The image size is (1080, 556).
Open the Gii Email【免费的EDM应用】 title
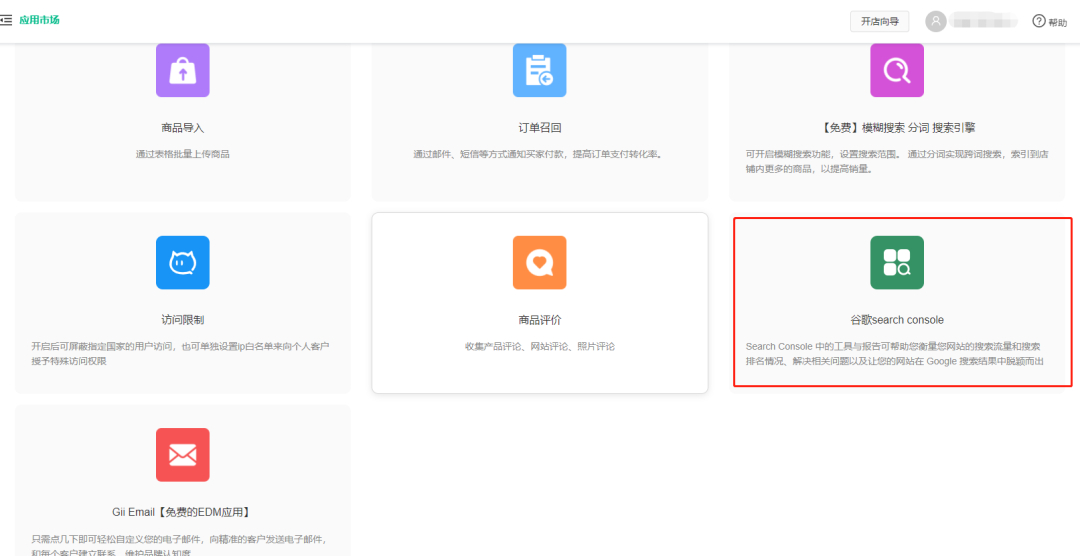click(181, 512)
